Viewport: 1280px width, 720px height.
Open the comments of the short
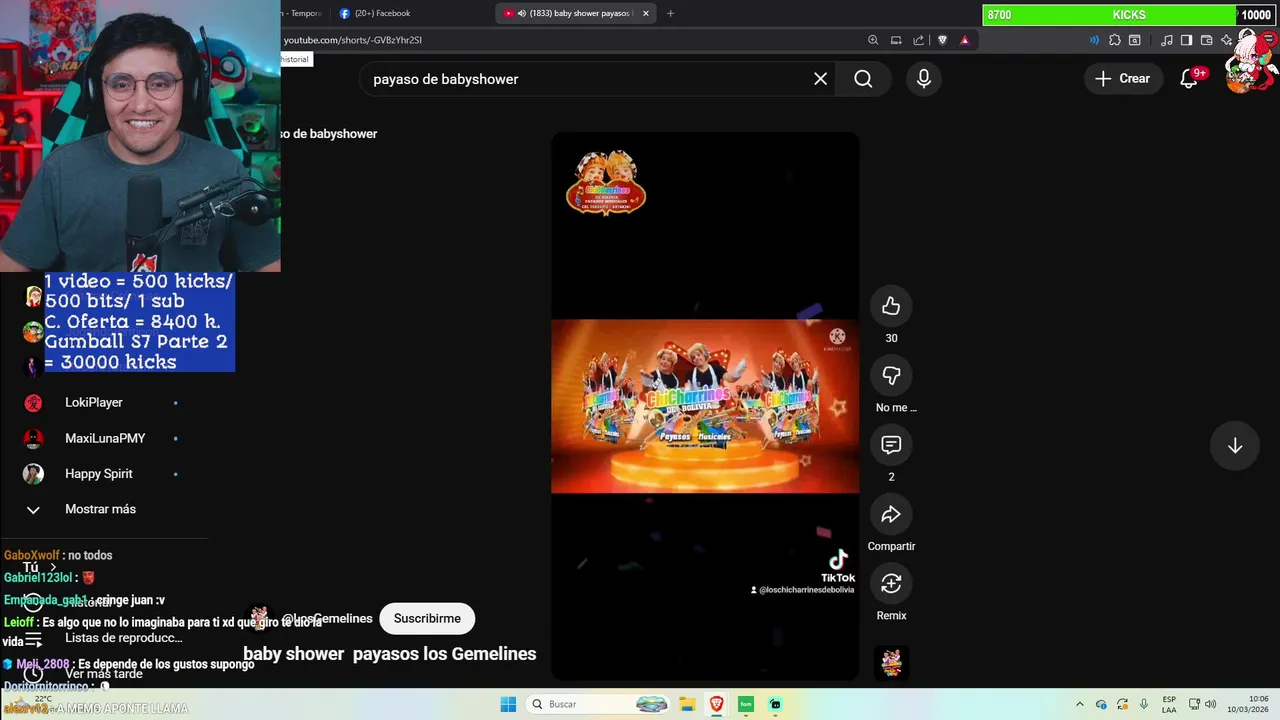point(891,445)
